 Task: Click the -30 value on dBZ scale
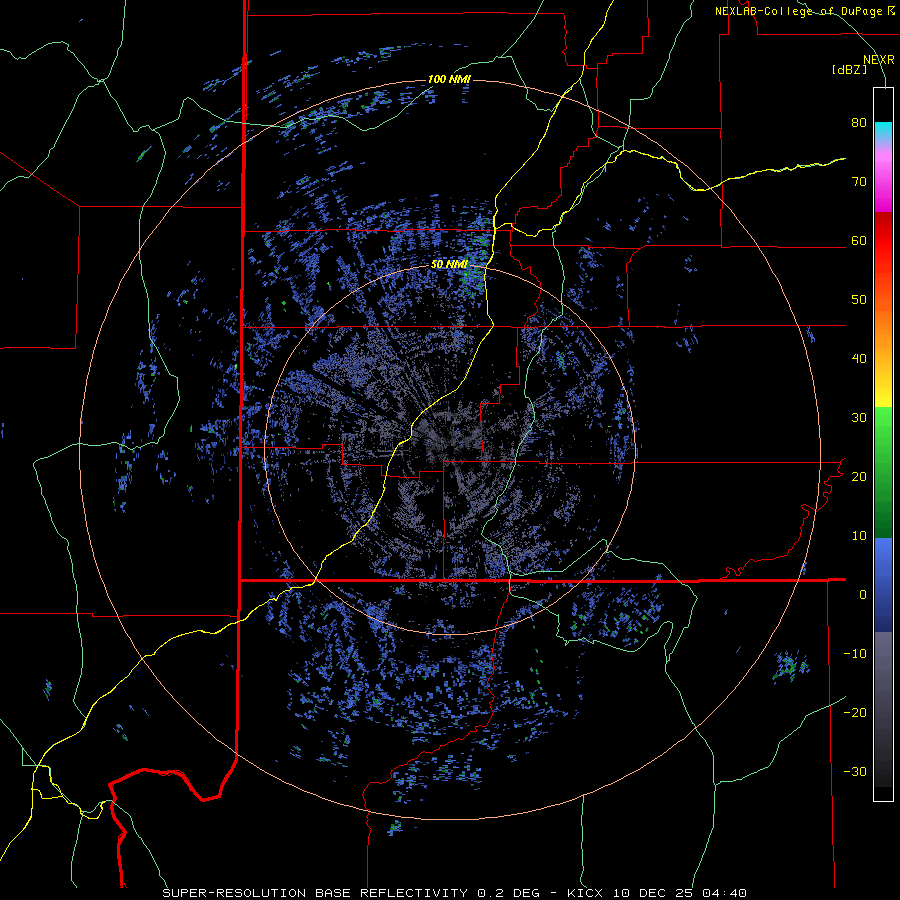[x=855, y=771]
